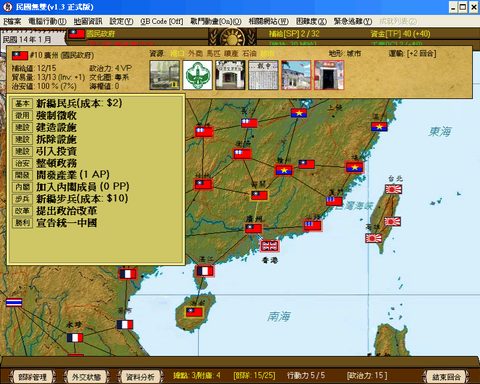Viewport: 480px width, 384px height.
Task: Click the 補給[SP] 2 / 32 readout
Action: (x=294, y=34)
